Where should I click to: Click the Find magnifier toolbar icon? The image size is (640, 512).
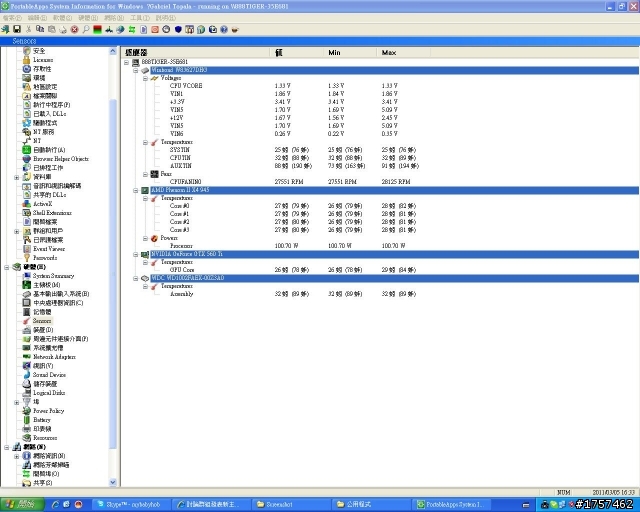86,29
